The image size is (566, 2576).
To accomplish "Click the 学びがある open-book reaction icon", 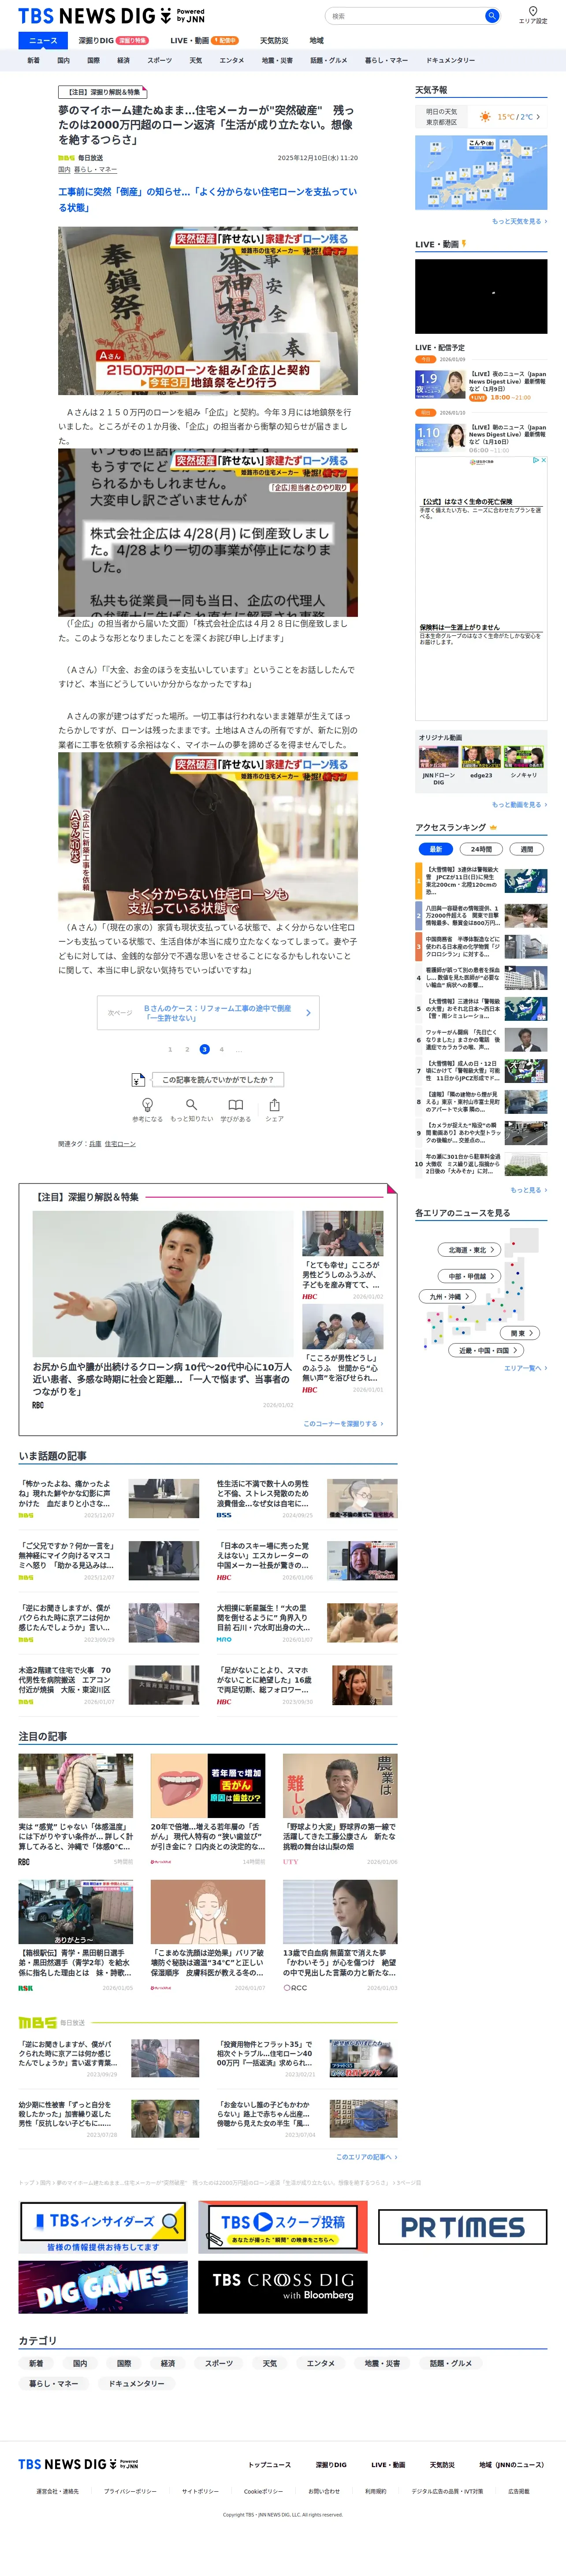I will 235,1104.
